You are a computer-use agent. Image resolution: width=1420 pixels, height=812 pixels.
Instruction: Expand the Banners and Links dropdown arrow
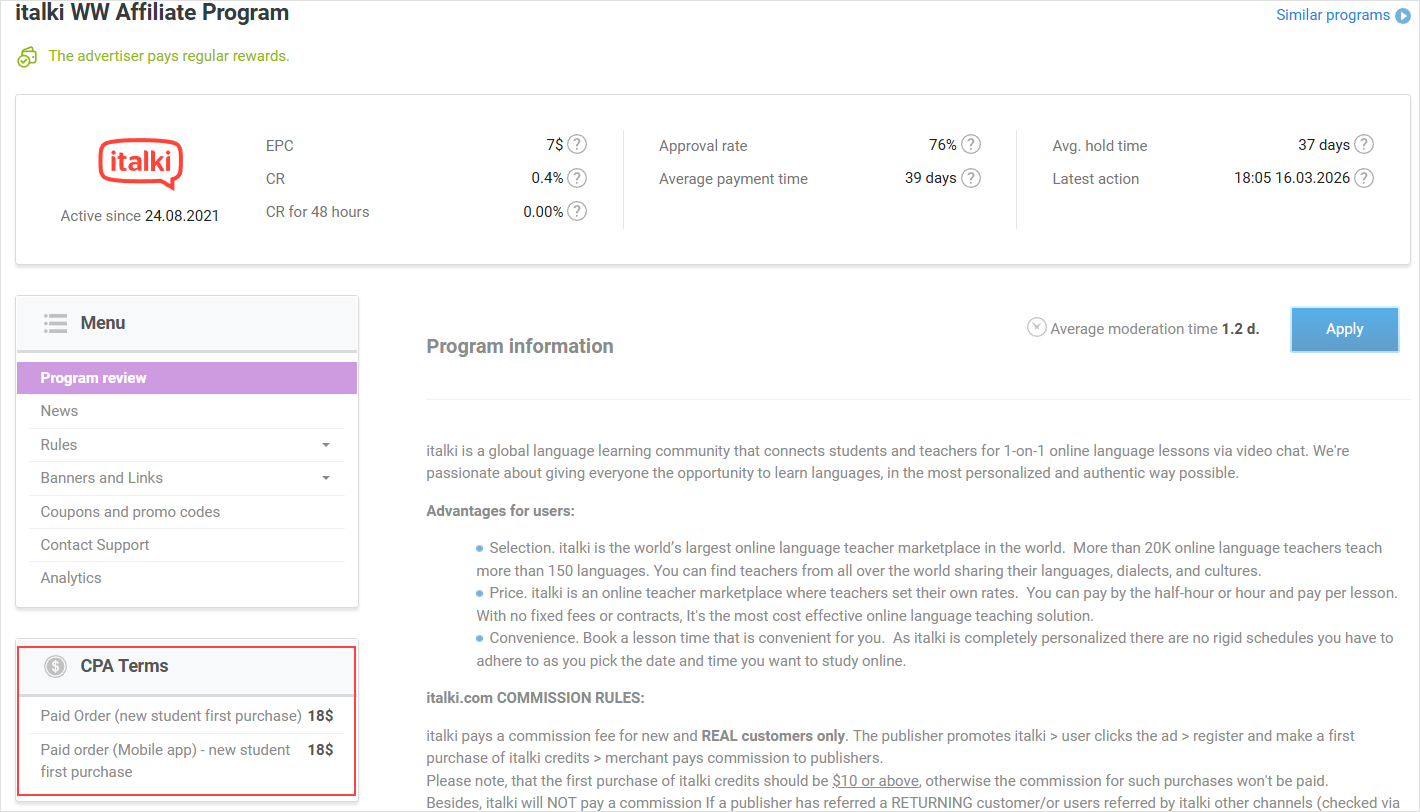pos(326,478)
